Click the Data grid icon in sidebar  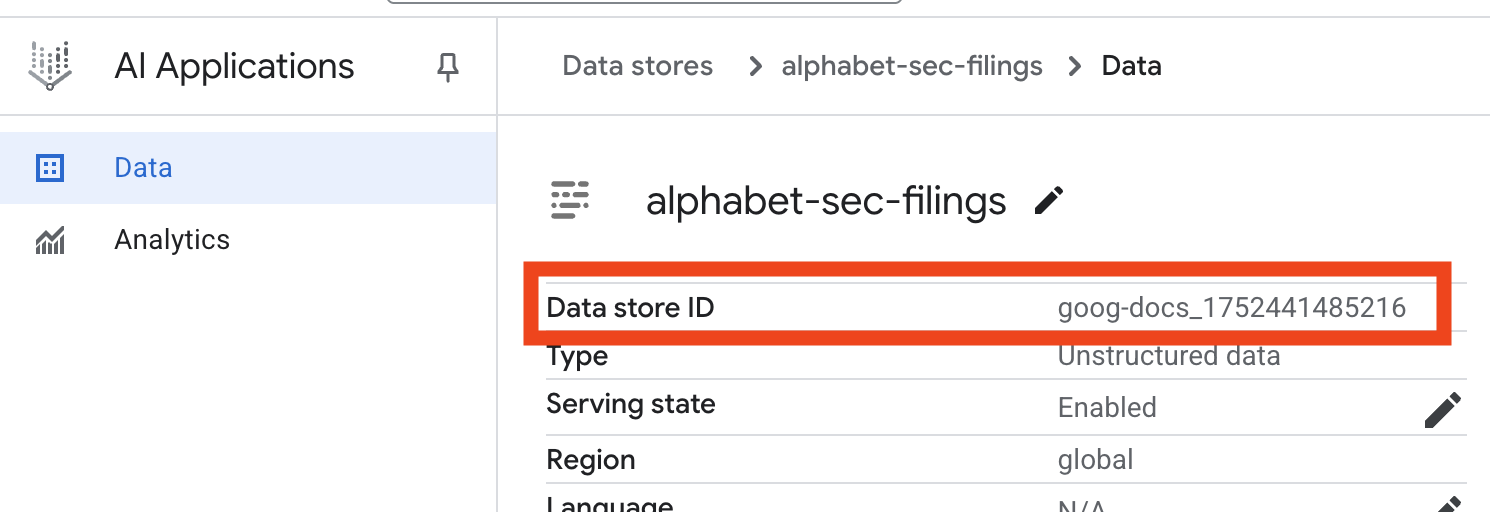[50, 168]
